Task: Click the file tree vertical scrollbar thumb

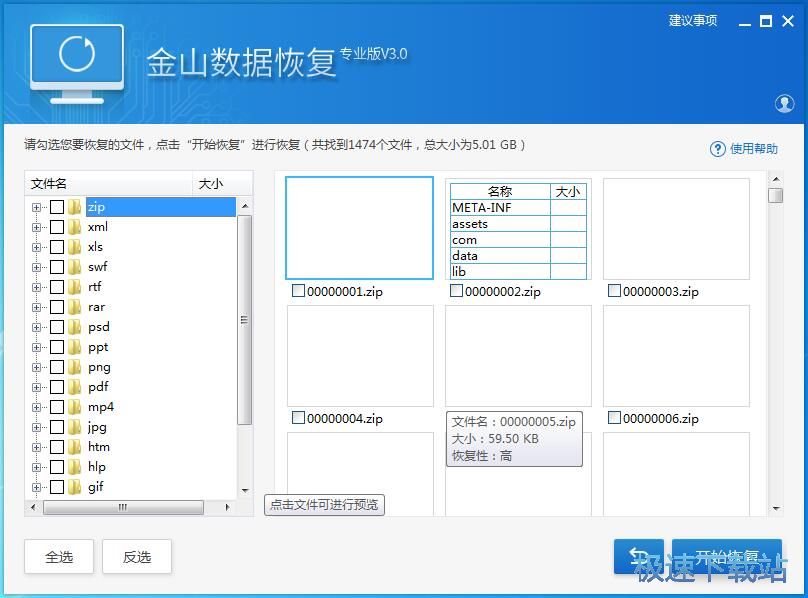Action: [245, 320]
